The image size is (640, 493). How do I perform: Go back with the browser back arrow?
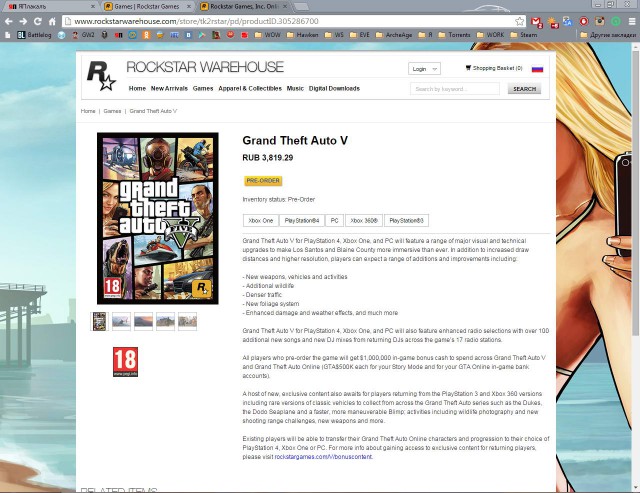(9, 21)
